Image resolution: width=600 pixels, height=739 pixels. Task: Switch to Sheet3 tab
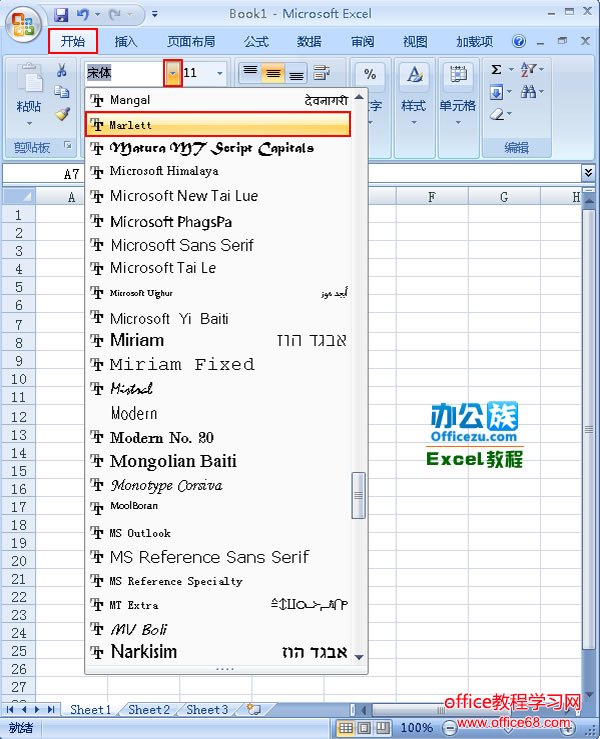click(x=207, y=709)
